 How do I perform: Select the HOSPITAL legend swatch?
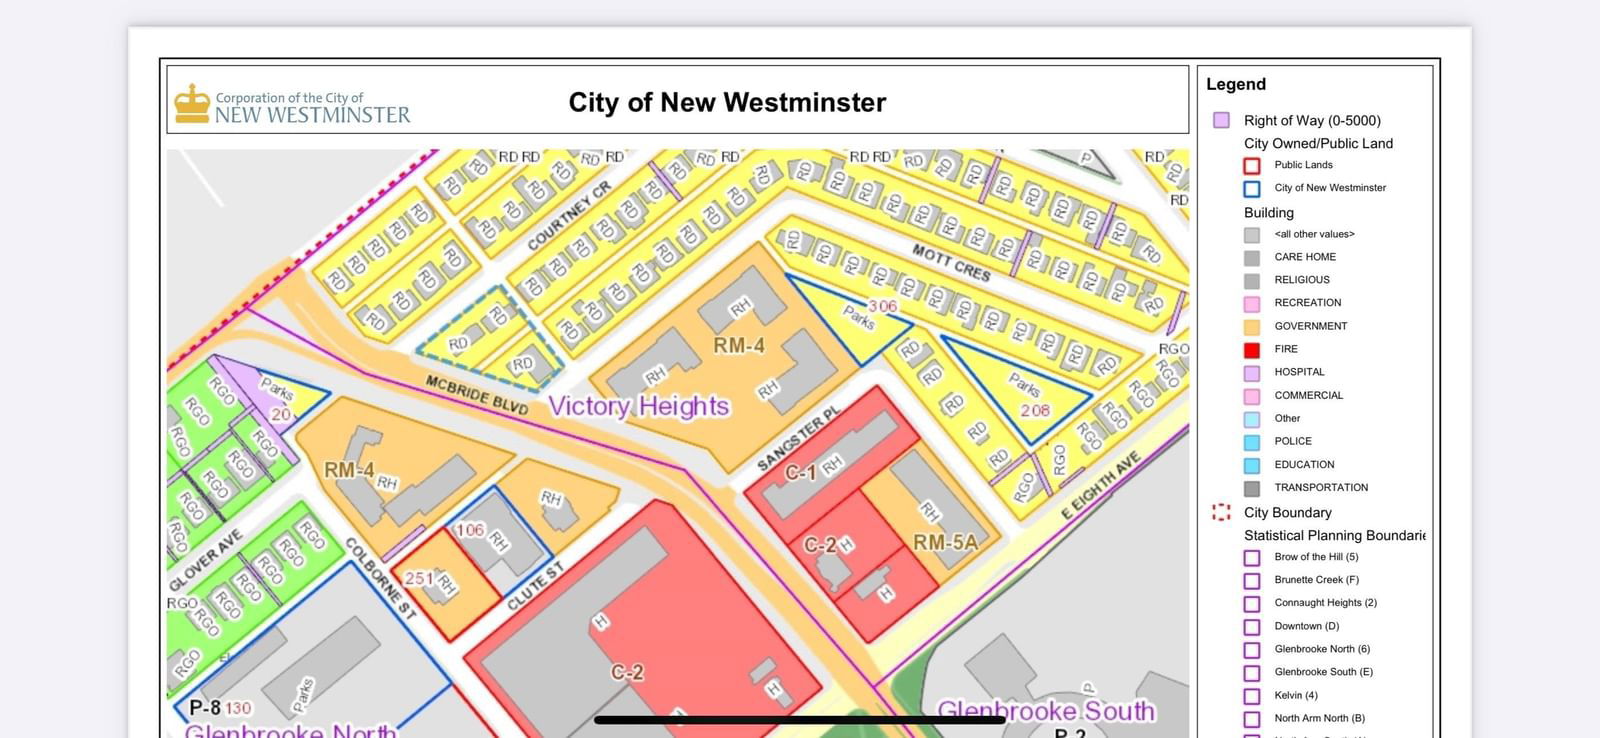pos(1252,373)
